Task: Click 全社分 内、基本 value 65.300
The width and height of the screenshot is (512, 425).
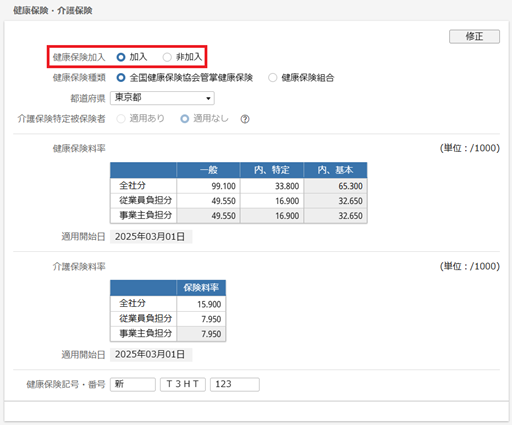Action: (335, 186)
